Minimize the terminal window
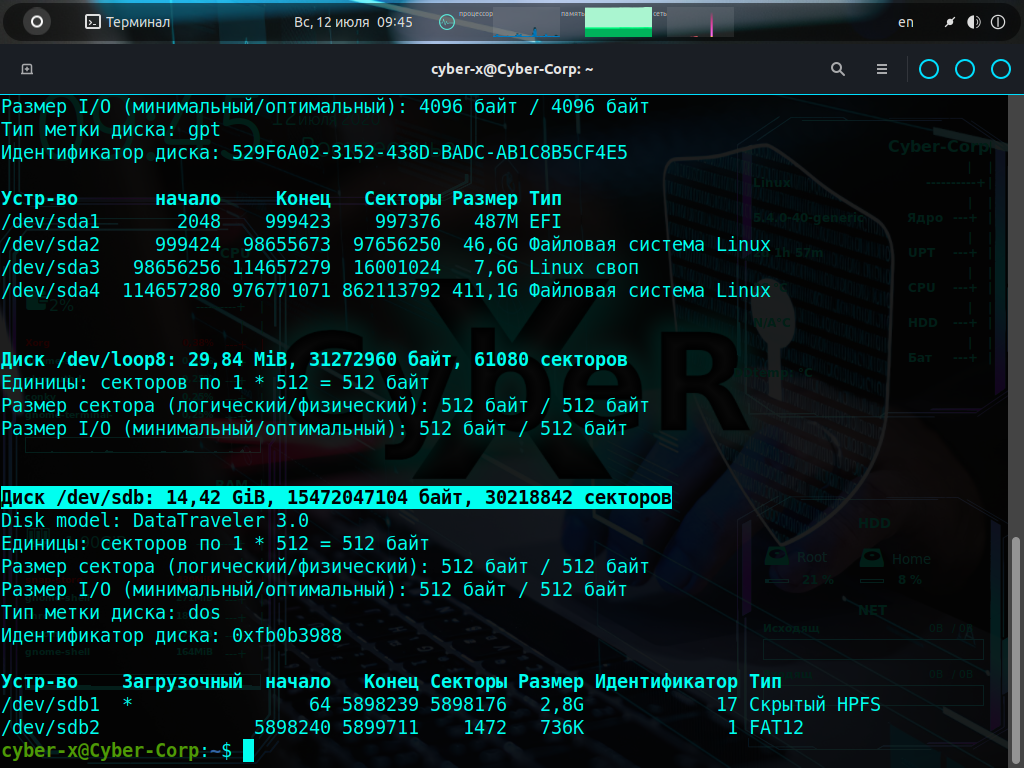 tap(929, 69)
